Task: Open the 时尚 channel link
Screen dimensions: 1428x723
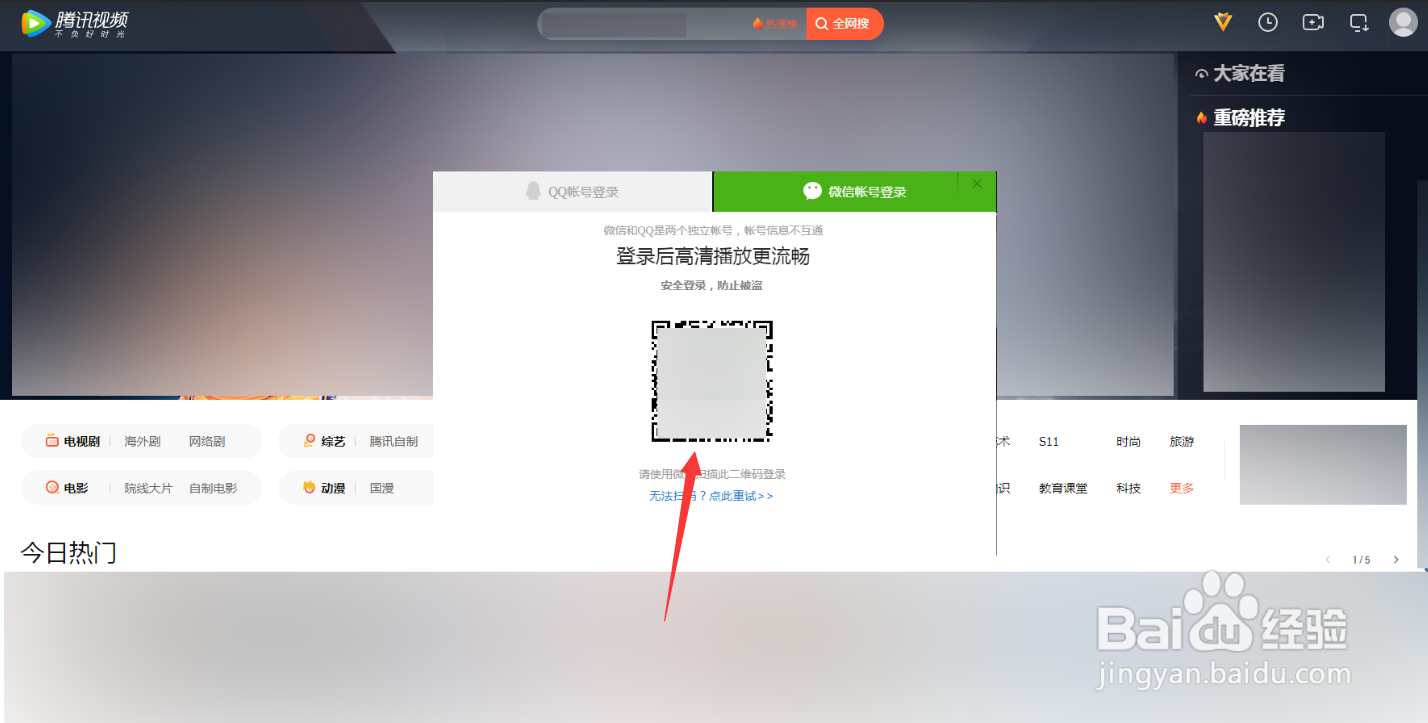Action: pos(1128,441)
